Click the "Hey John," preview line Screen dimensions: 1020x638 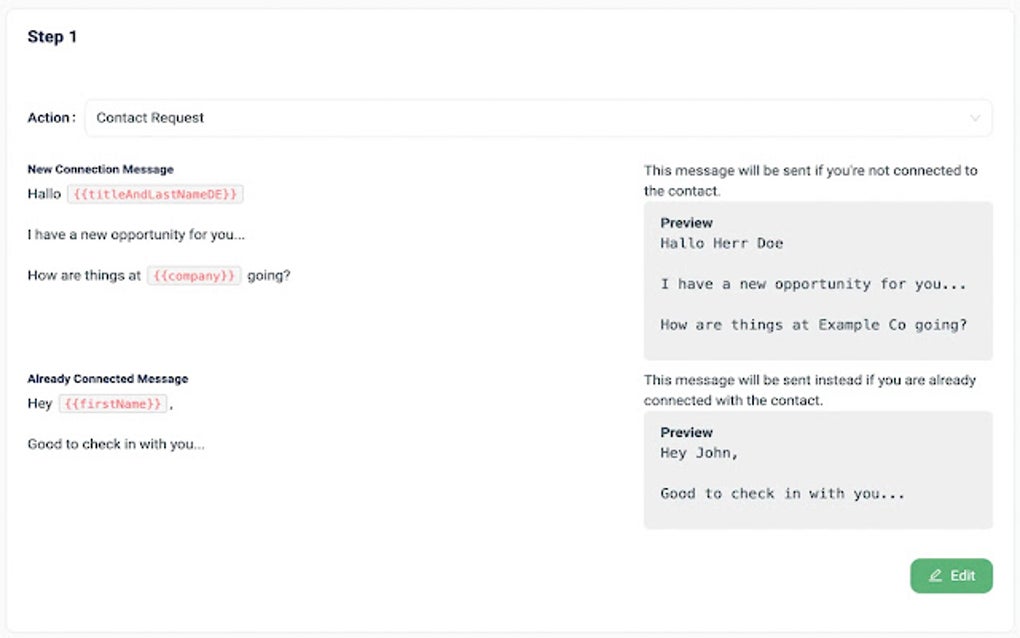(699, 453)
